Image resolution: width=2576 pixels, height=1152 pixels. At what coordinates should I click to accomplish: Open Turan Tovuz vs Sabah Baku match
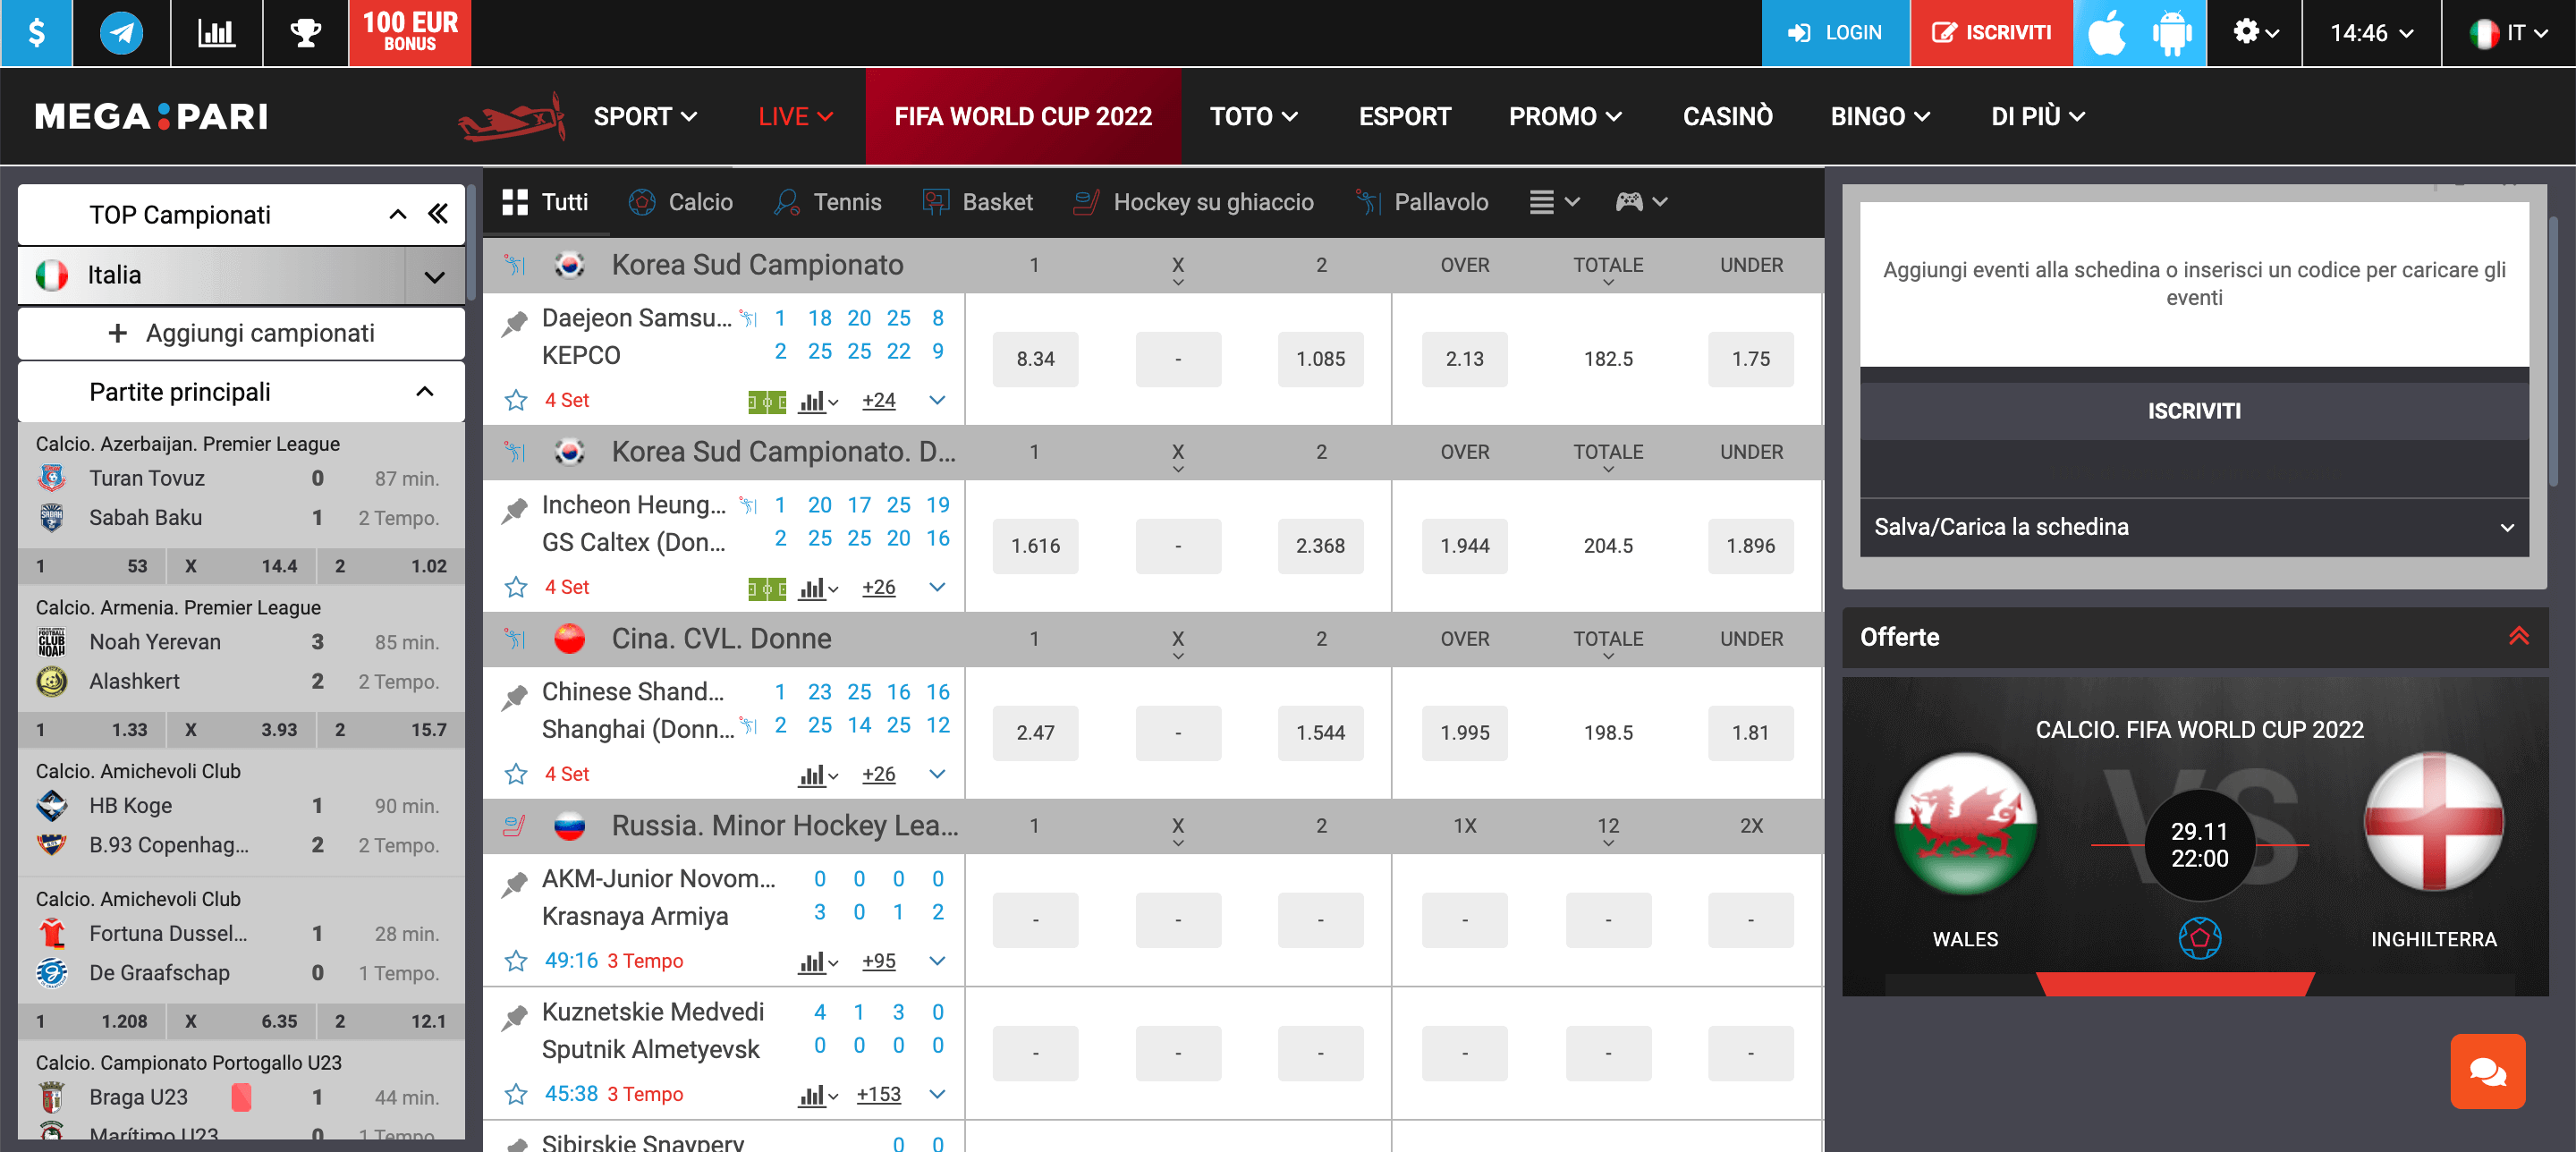(241, 498)
